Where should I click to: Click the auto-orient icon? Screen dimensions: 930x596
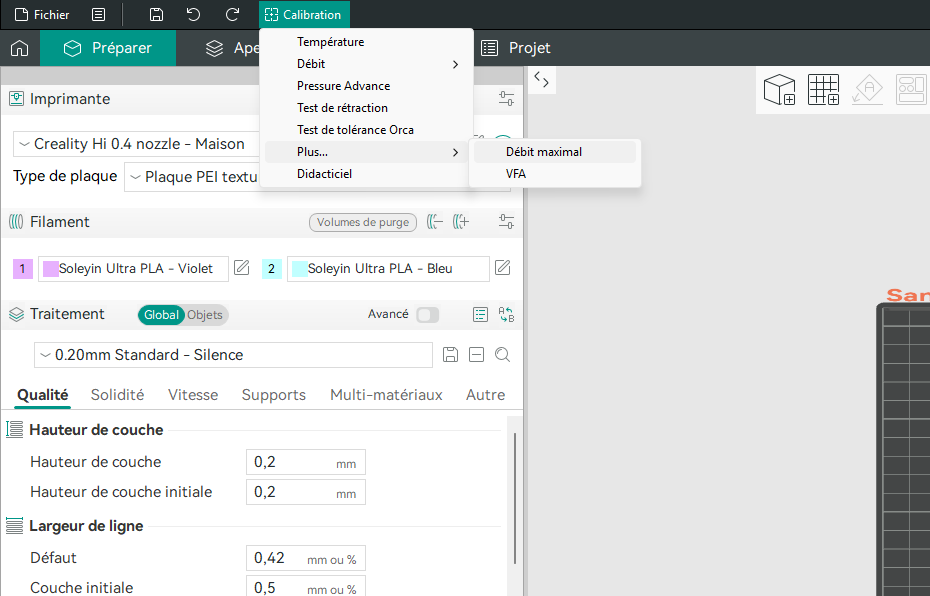868,90
